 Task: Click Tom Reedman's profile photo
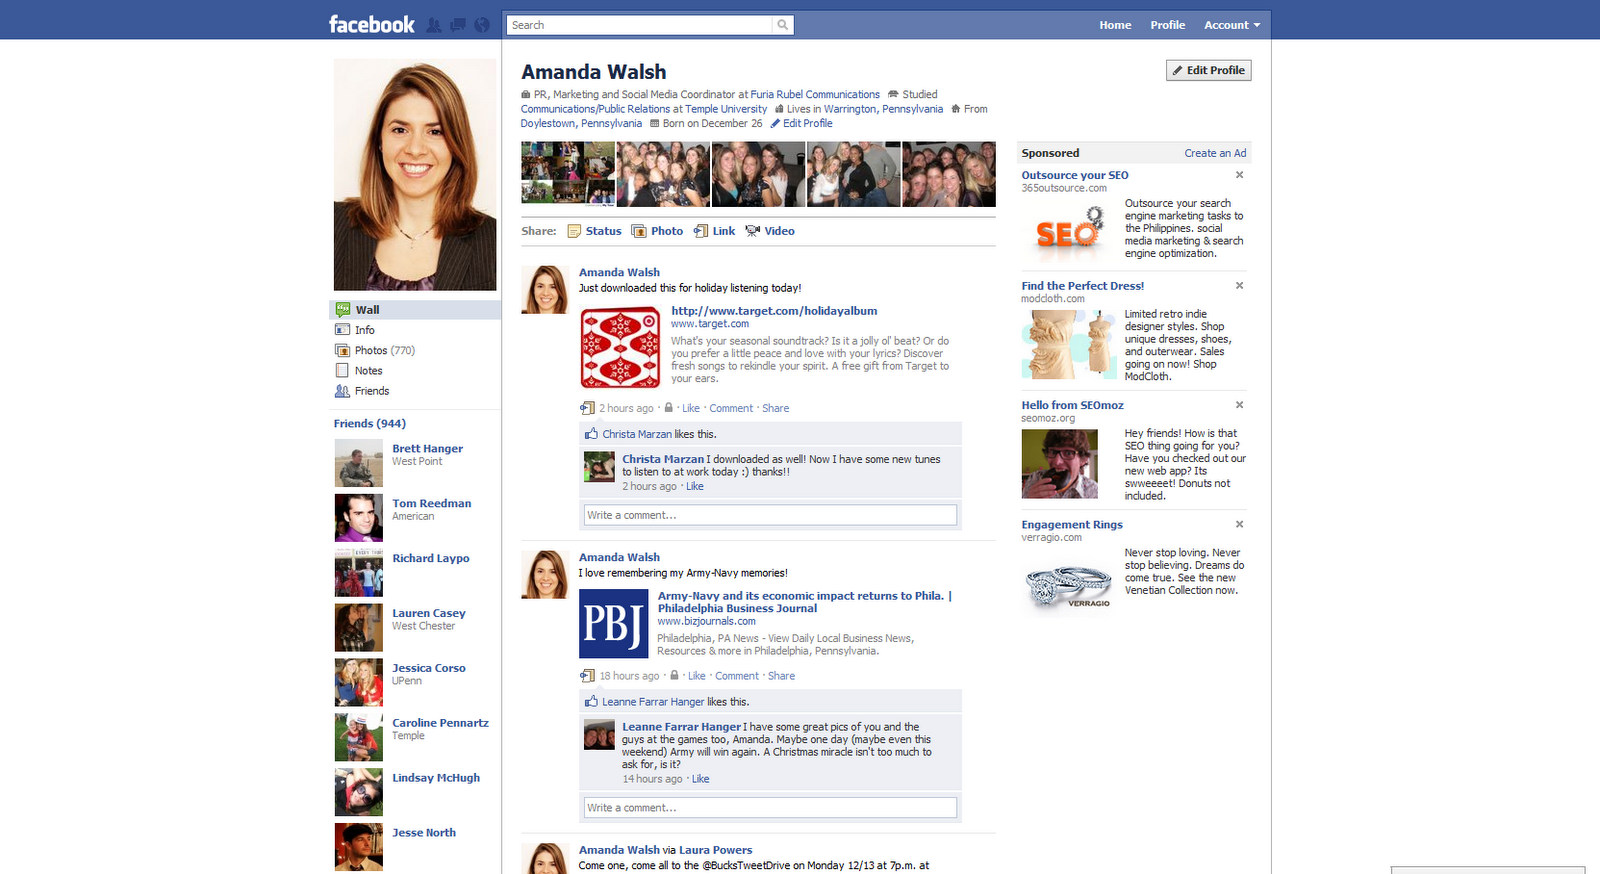(x=358, y=517)
